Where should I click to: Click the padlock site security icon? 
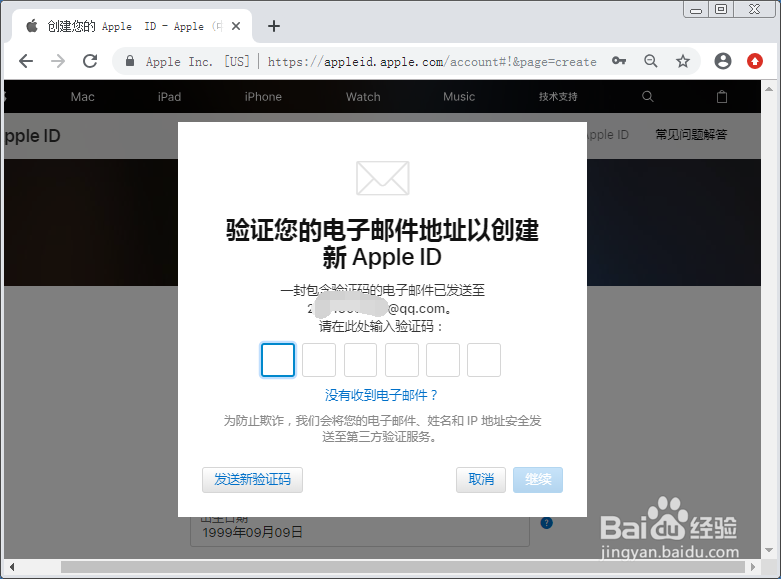pyautogui.click(x=130, y=61)
